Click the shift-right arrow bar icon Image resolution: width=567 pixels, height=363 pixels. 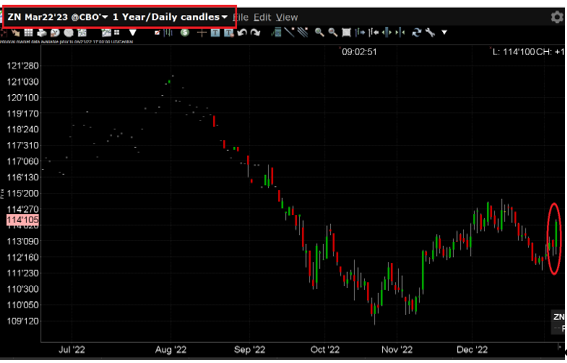click(x=360, y=33)
